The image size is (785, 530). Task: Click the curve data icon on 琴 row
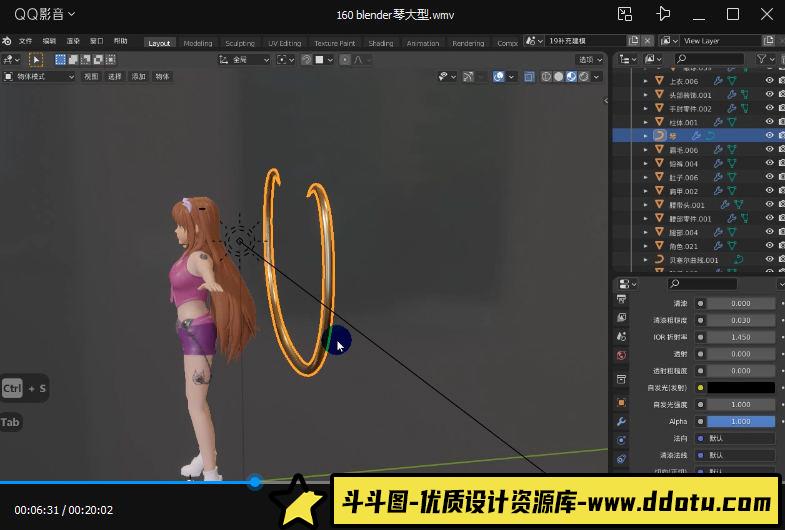coord(710,136)
